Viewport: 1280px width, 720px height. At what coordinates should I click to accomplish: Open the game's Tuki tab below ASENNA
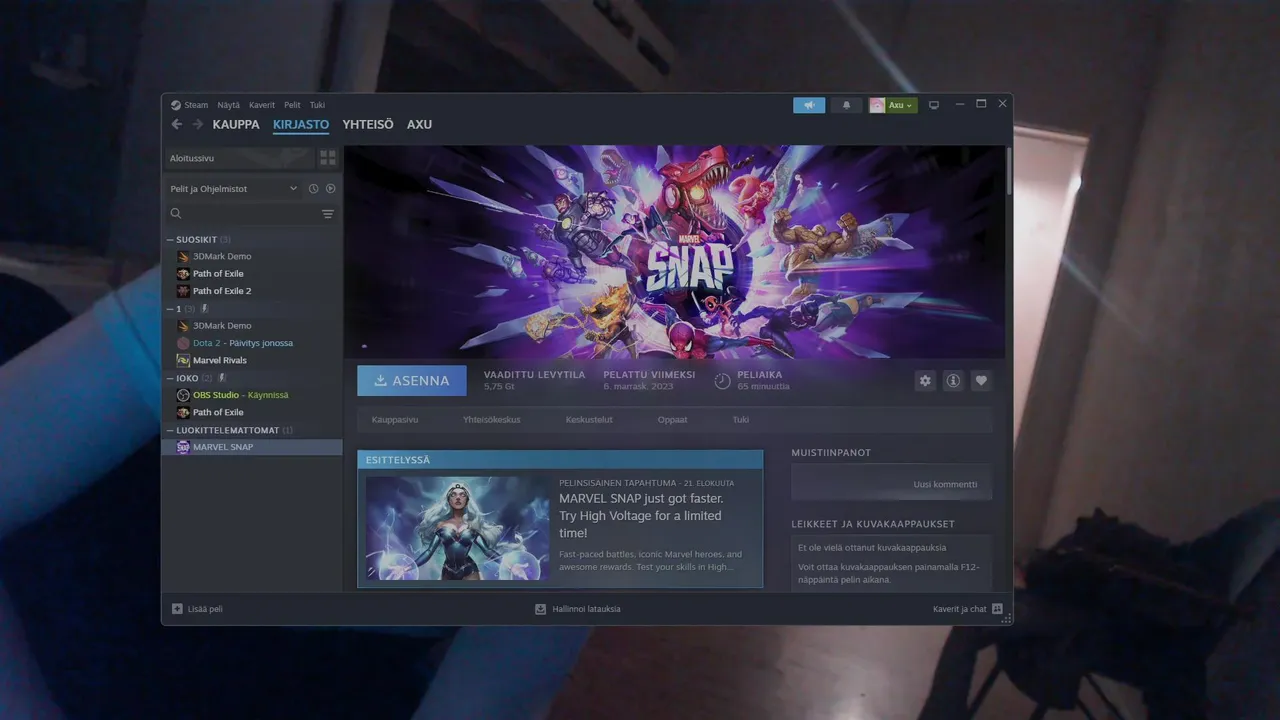click(x=741, y=420)
